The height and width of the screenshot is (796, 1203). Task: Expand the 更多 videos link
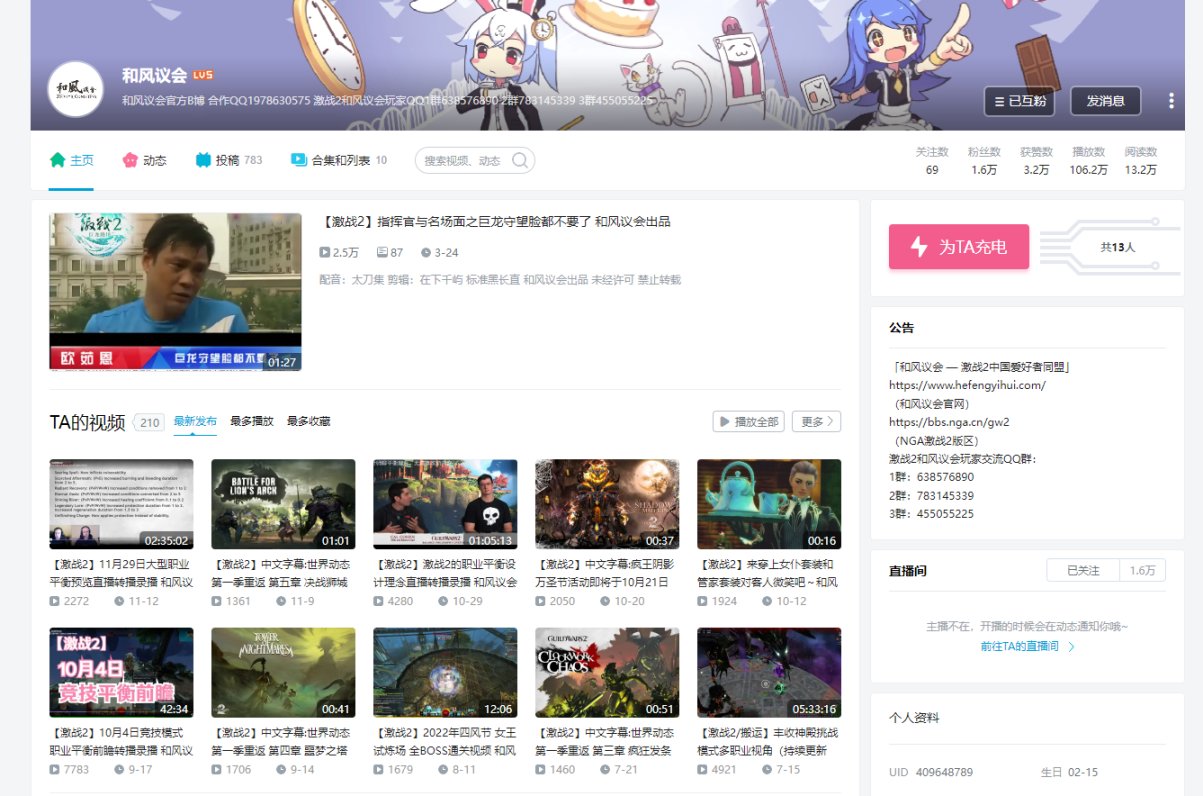(x=816, y=421)
